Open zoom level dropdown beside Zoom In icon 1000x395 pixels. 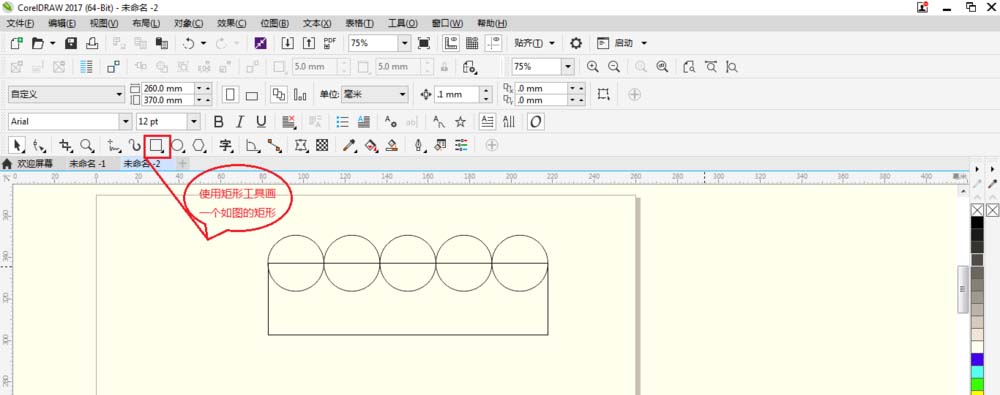tap(568, 66)
